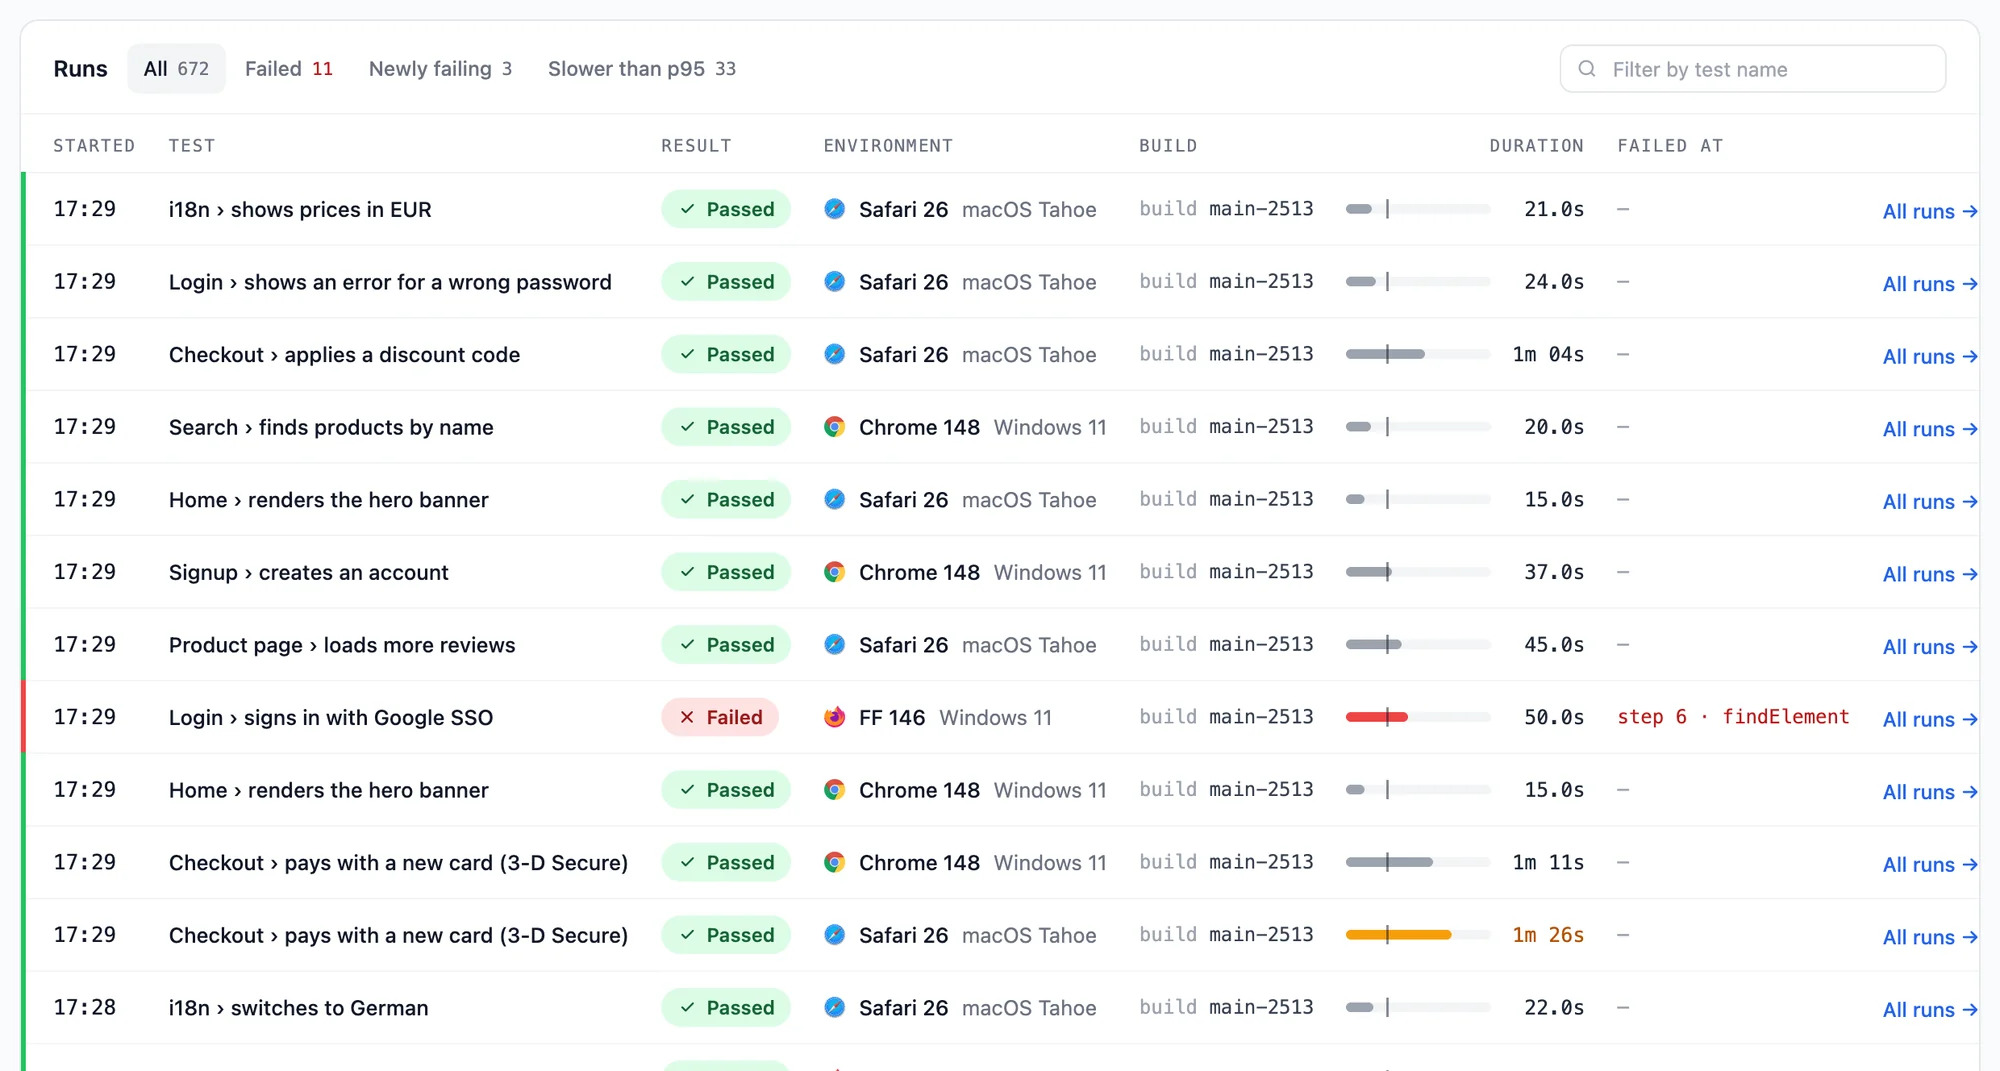Viewport: 2000px width, 1071px height.
Task: Open All runs for Search finds products by name
Action: click(1930, 429)
